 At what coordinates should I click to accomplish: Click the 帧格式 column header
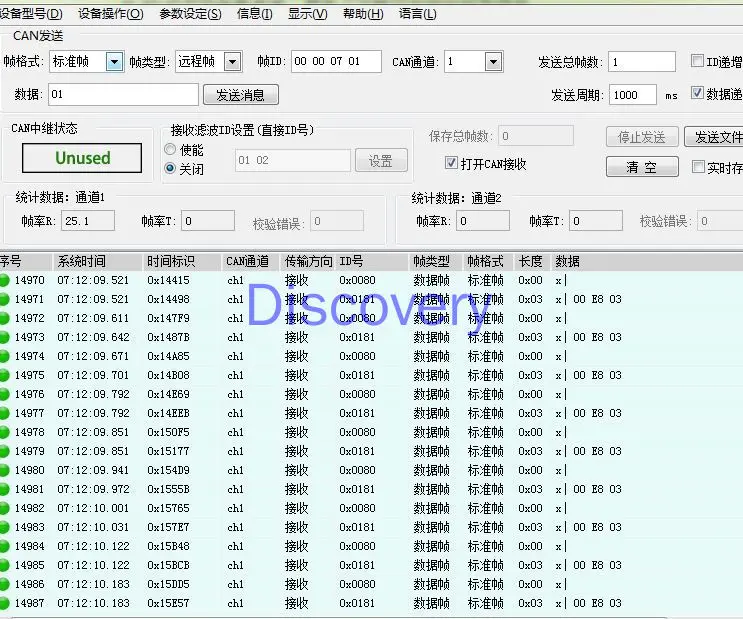(489, 261)
